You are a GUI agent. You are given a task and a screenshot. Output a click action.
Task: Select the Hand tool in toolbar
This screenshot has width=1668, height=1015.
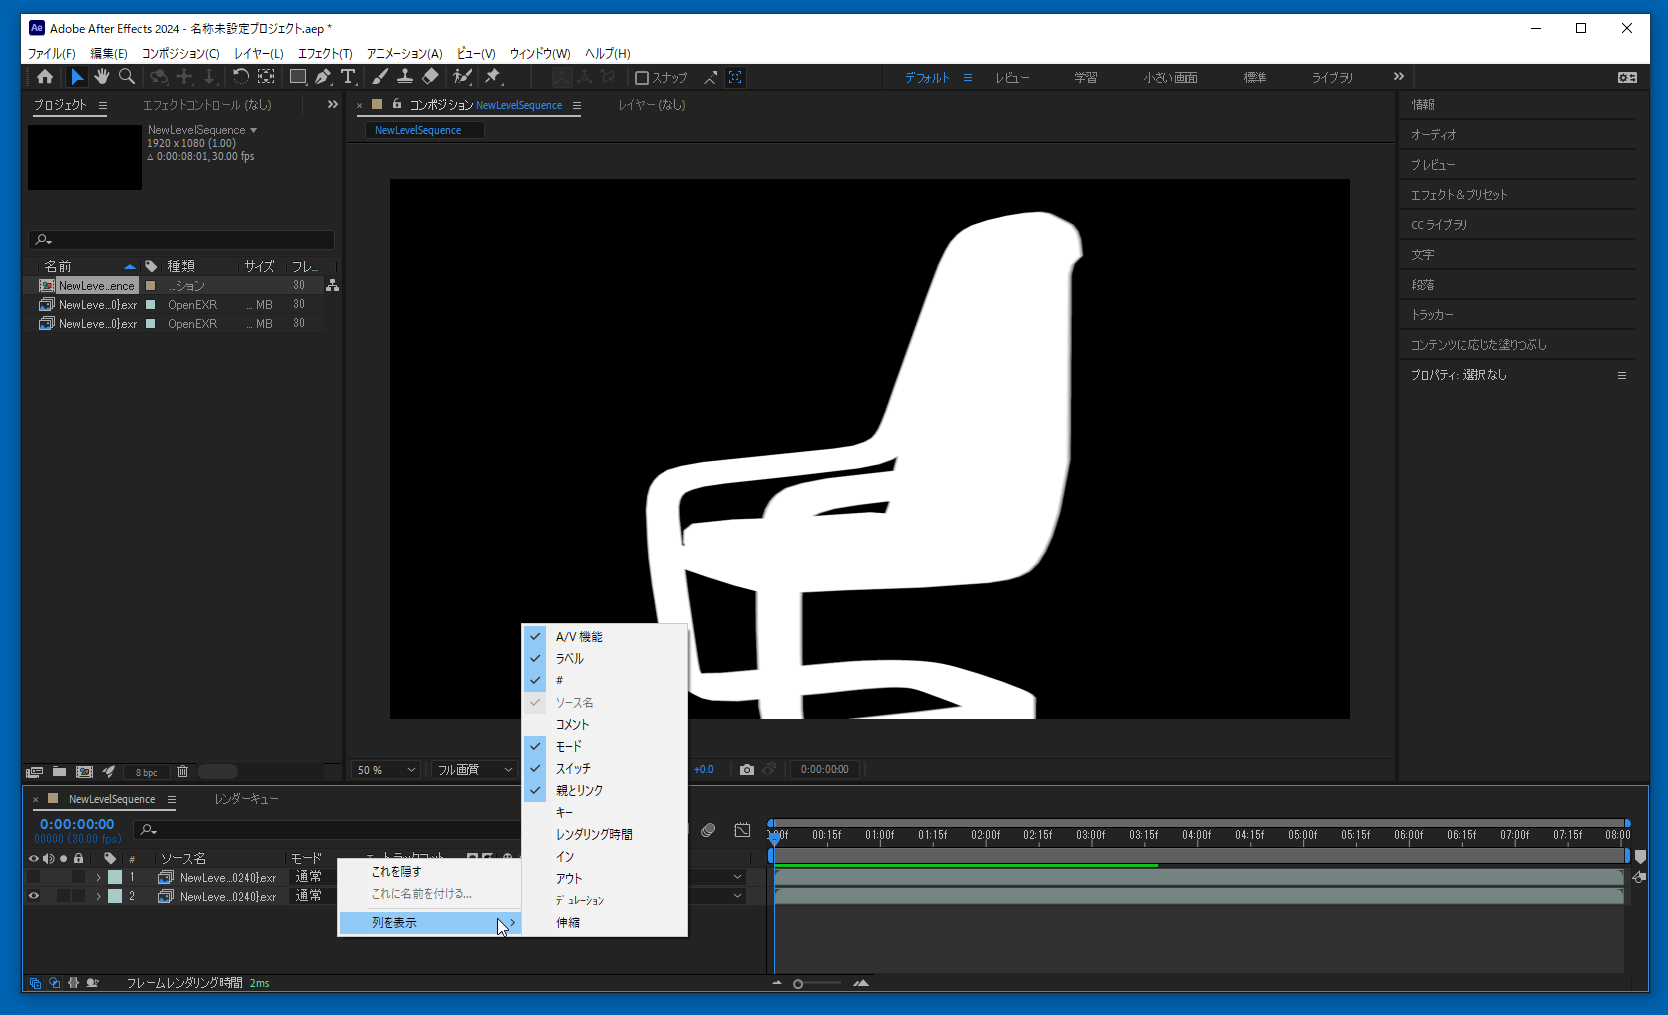coord(101,77)
